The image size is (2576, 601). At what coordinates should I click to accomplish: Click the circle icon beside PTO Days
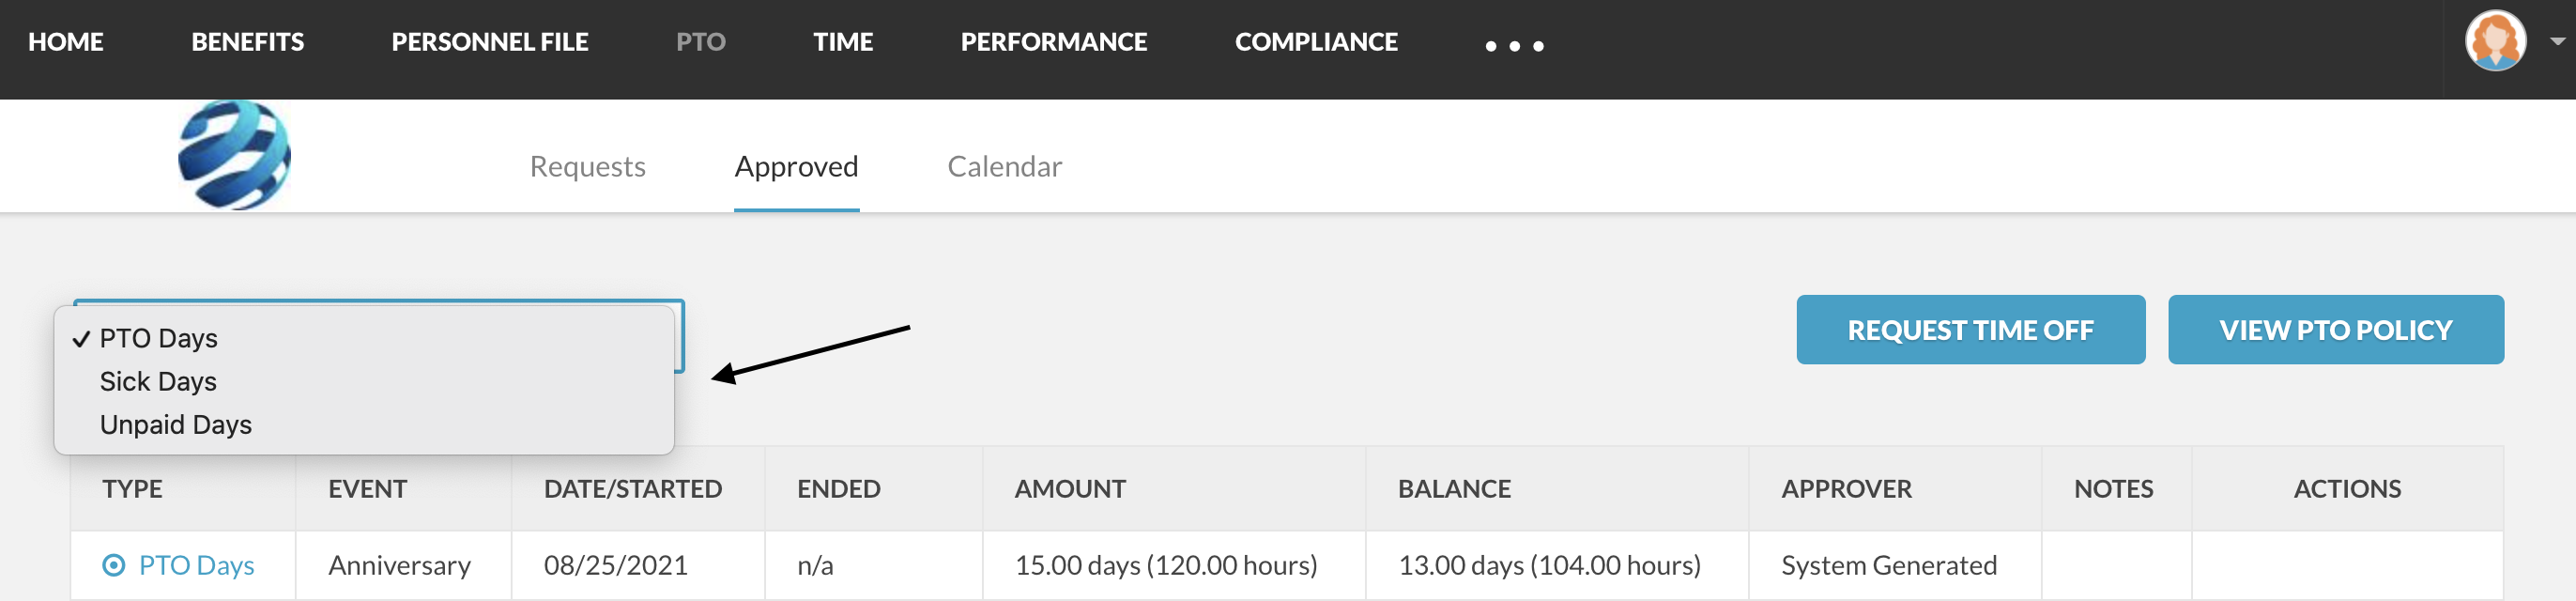pos(114,565)
